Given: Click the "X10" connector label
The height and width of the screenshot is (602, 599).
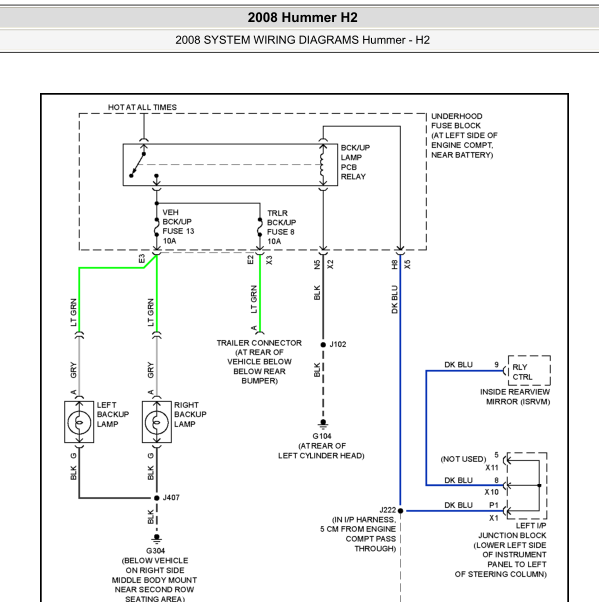Looking at the screenshot, I should (491, 492).
